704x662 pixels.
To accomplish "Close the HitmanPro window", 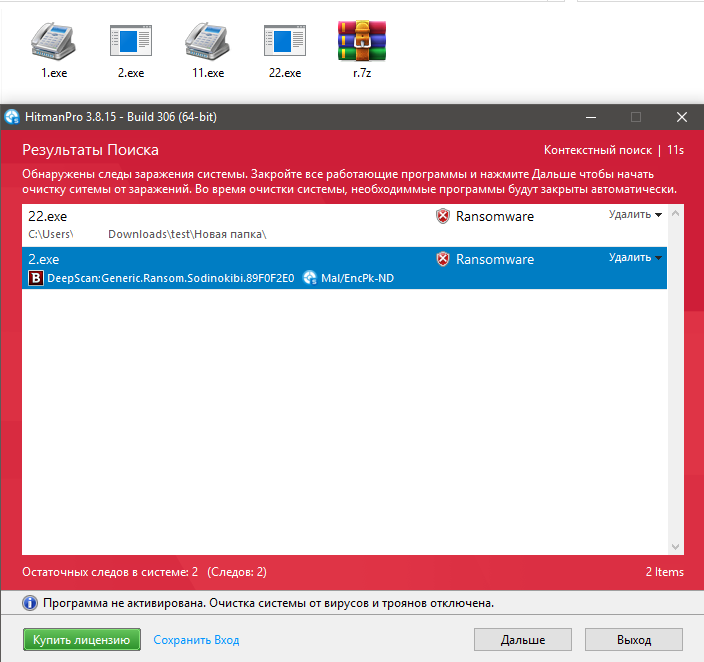I will coord(682,117).
